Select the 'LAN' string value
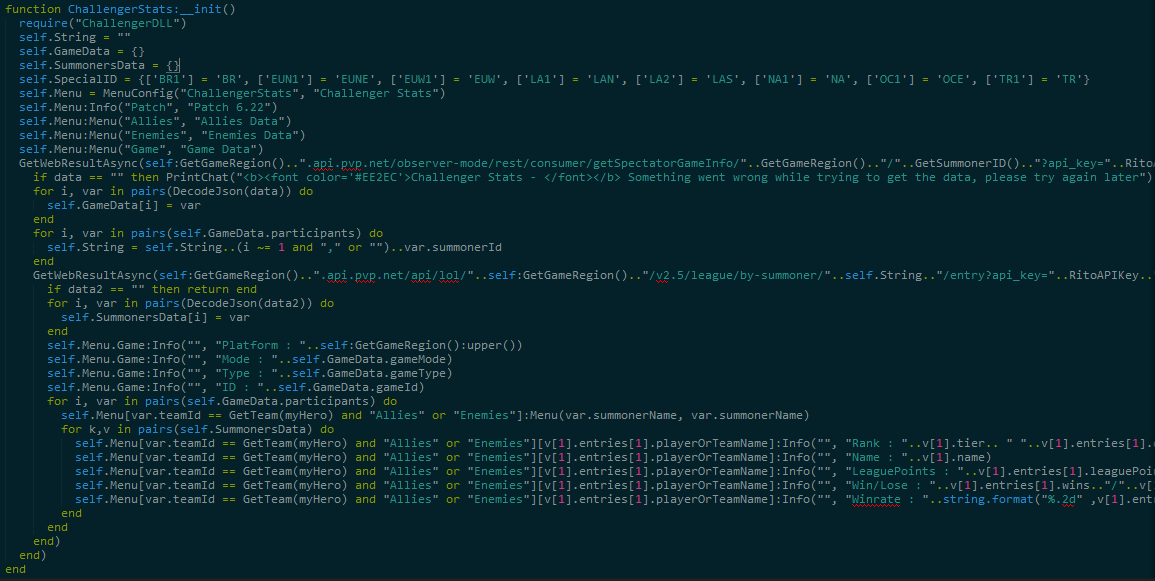This screenshot has height=581, width=1155. tap(603, 79)
